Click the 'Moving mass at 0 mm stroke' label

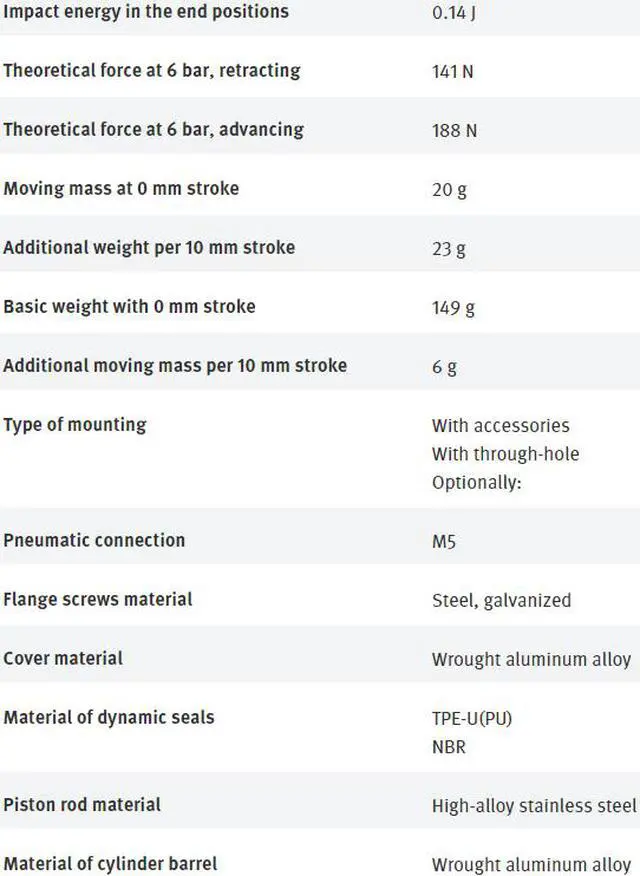coord(121,188)
